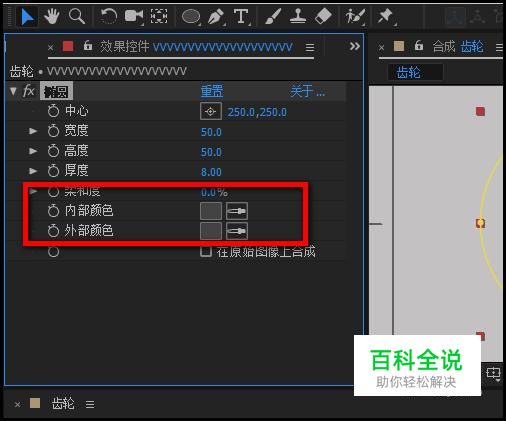Select the Ellipse shape tool

point(191,16)
